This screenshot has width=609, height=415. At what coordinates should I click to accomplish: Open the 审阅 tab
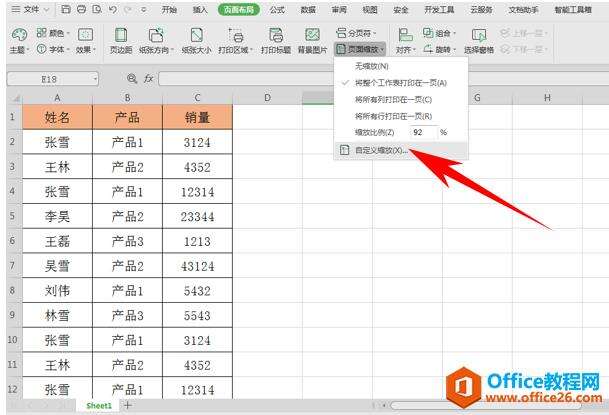click(339, 10)
